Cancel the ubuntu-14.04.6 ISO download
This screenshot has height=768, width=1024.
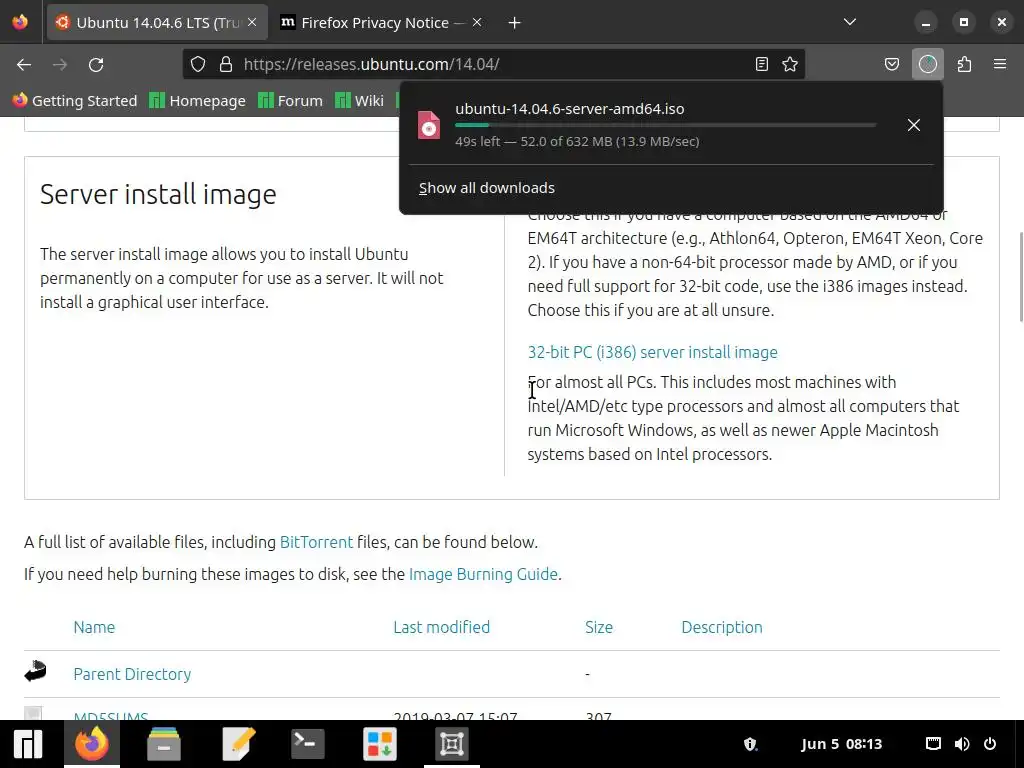914,125
